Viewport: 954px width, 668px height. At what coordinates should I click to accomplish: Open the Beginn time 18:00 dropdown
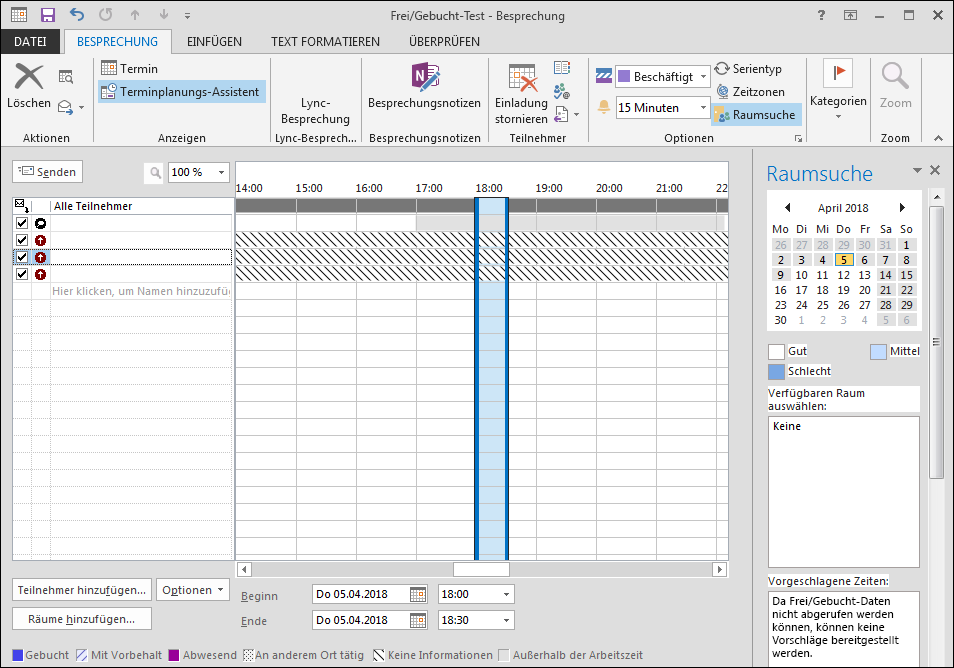pyautogui.click(x=506, y=594)
